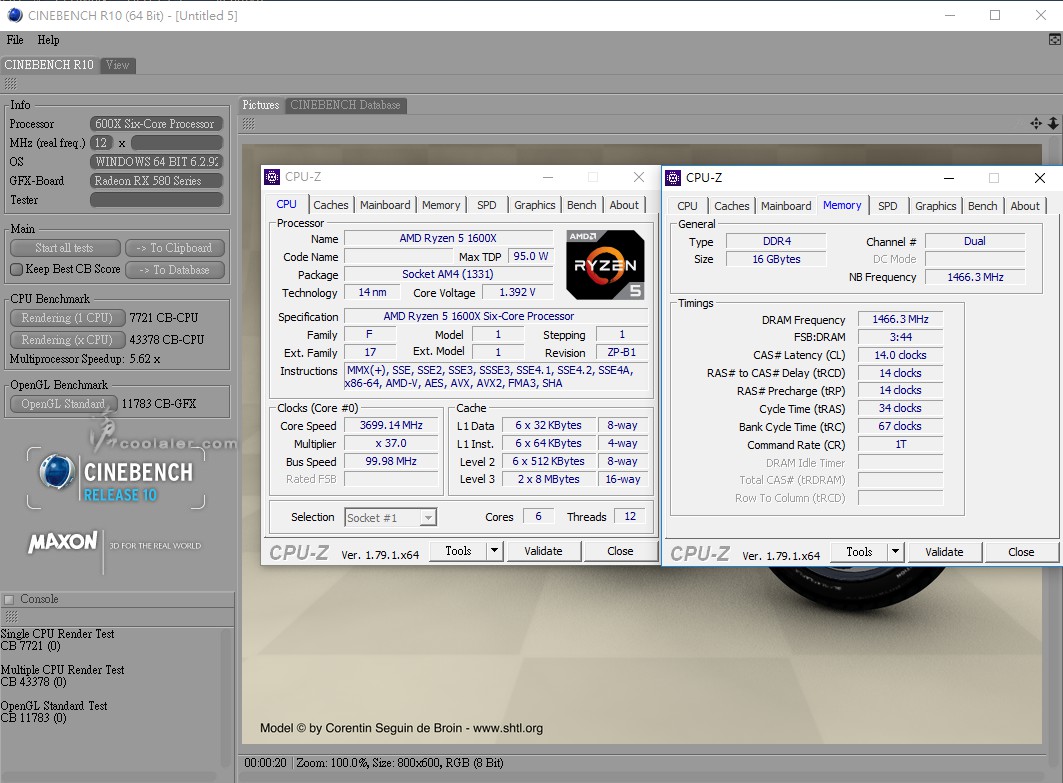Screen dimensions: 1063x783
Task: Toggle Keep Best CB Score checkbox
Action: (x=17, y=269)
